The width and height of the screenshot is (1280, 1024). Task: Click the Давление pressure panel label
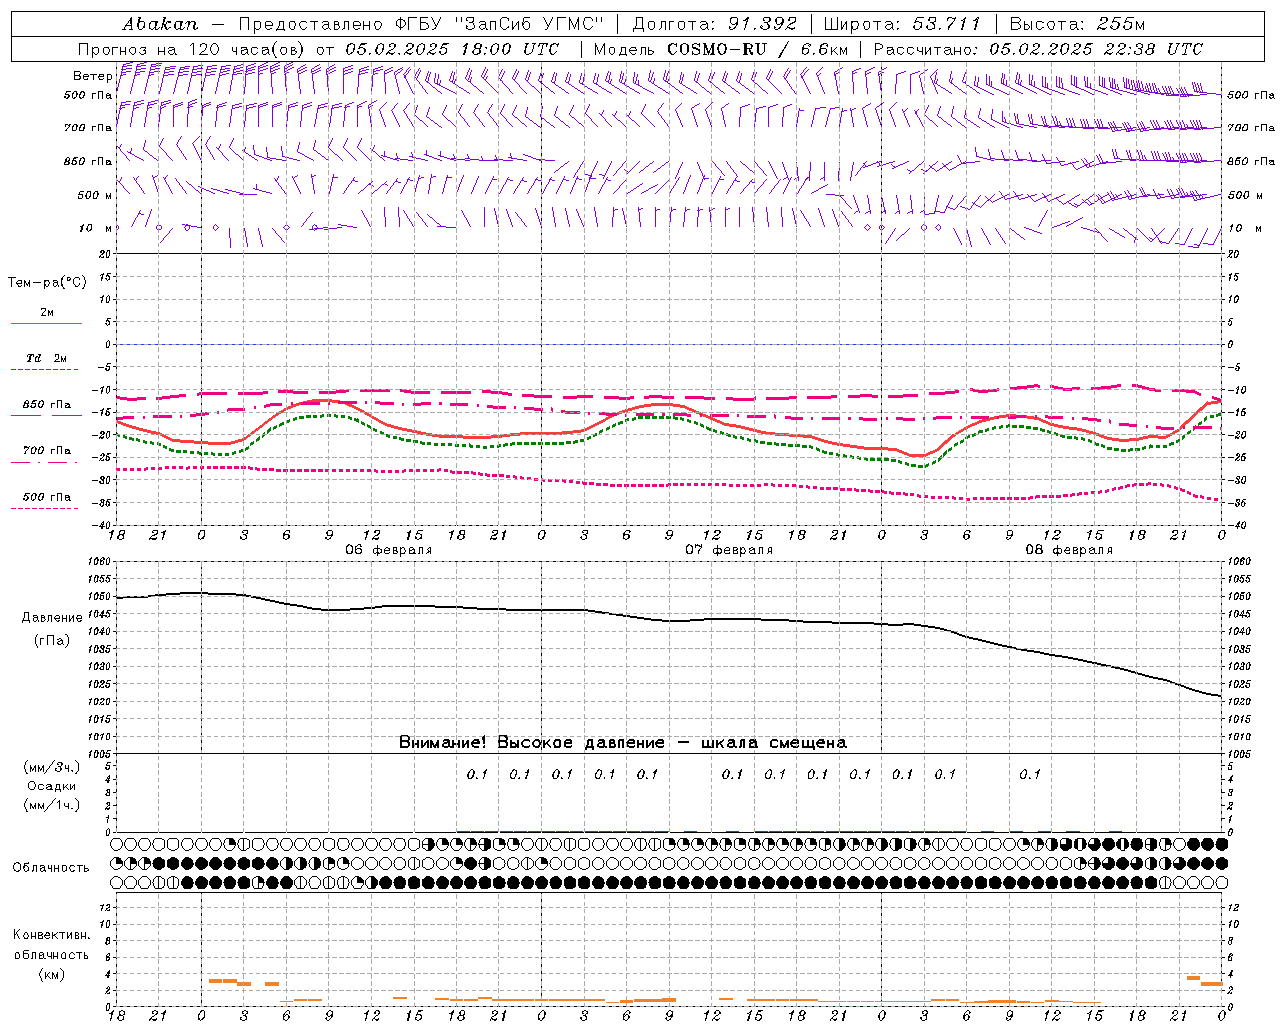point(52,618)
